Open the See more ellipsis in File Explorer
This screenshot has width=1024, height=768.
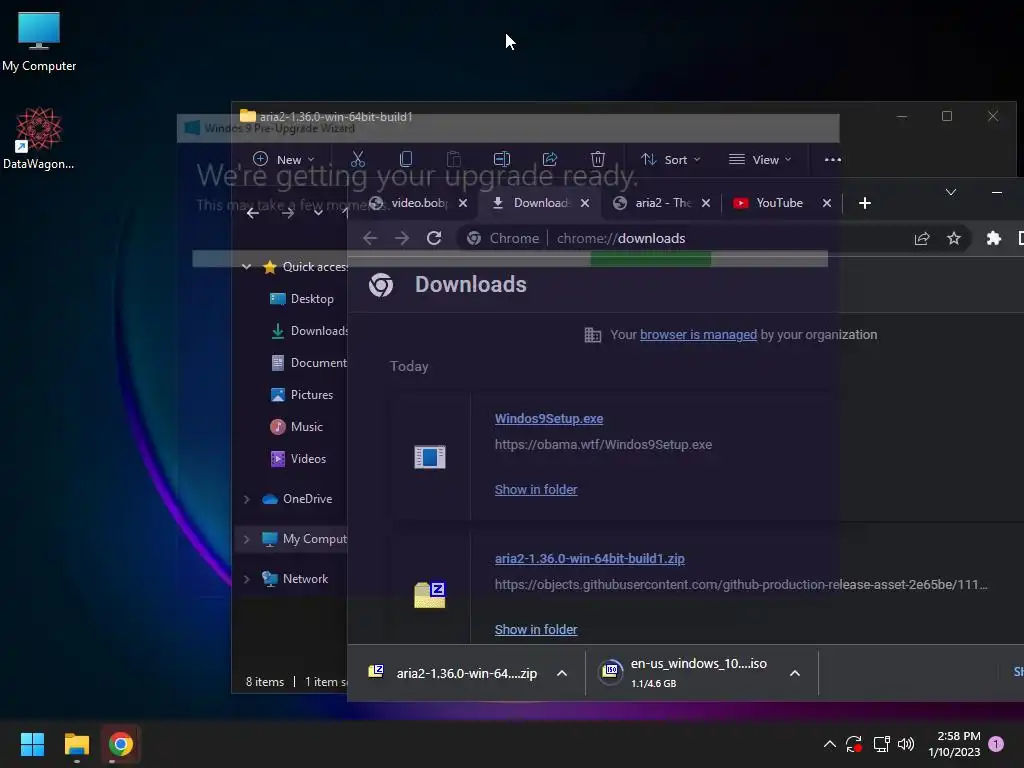click(x=833, y=159)
